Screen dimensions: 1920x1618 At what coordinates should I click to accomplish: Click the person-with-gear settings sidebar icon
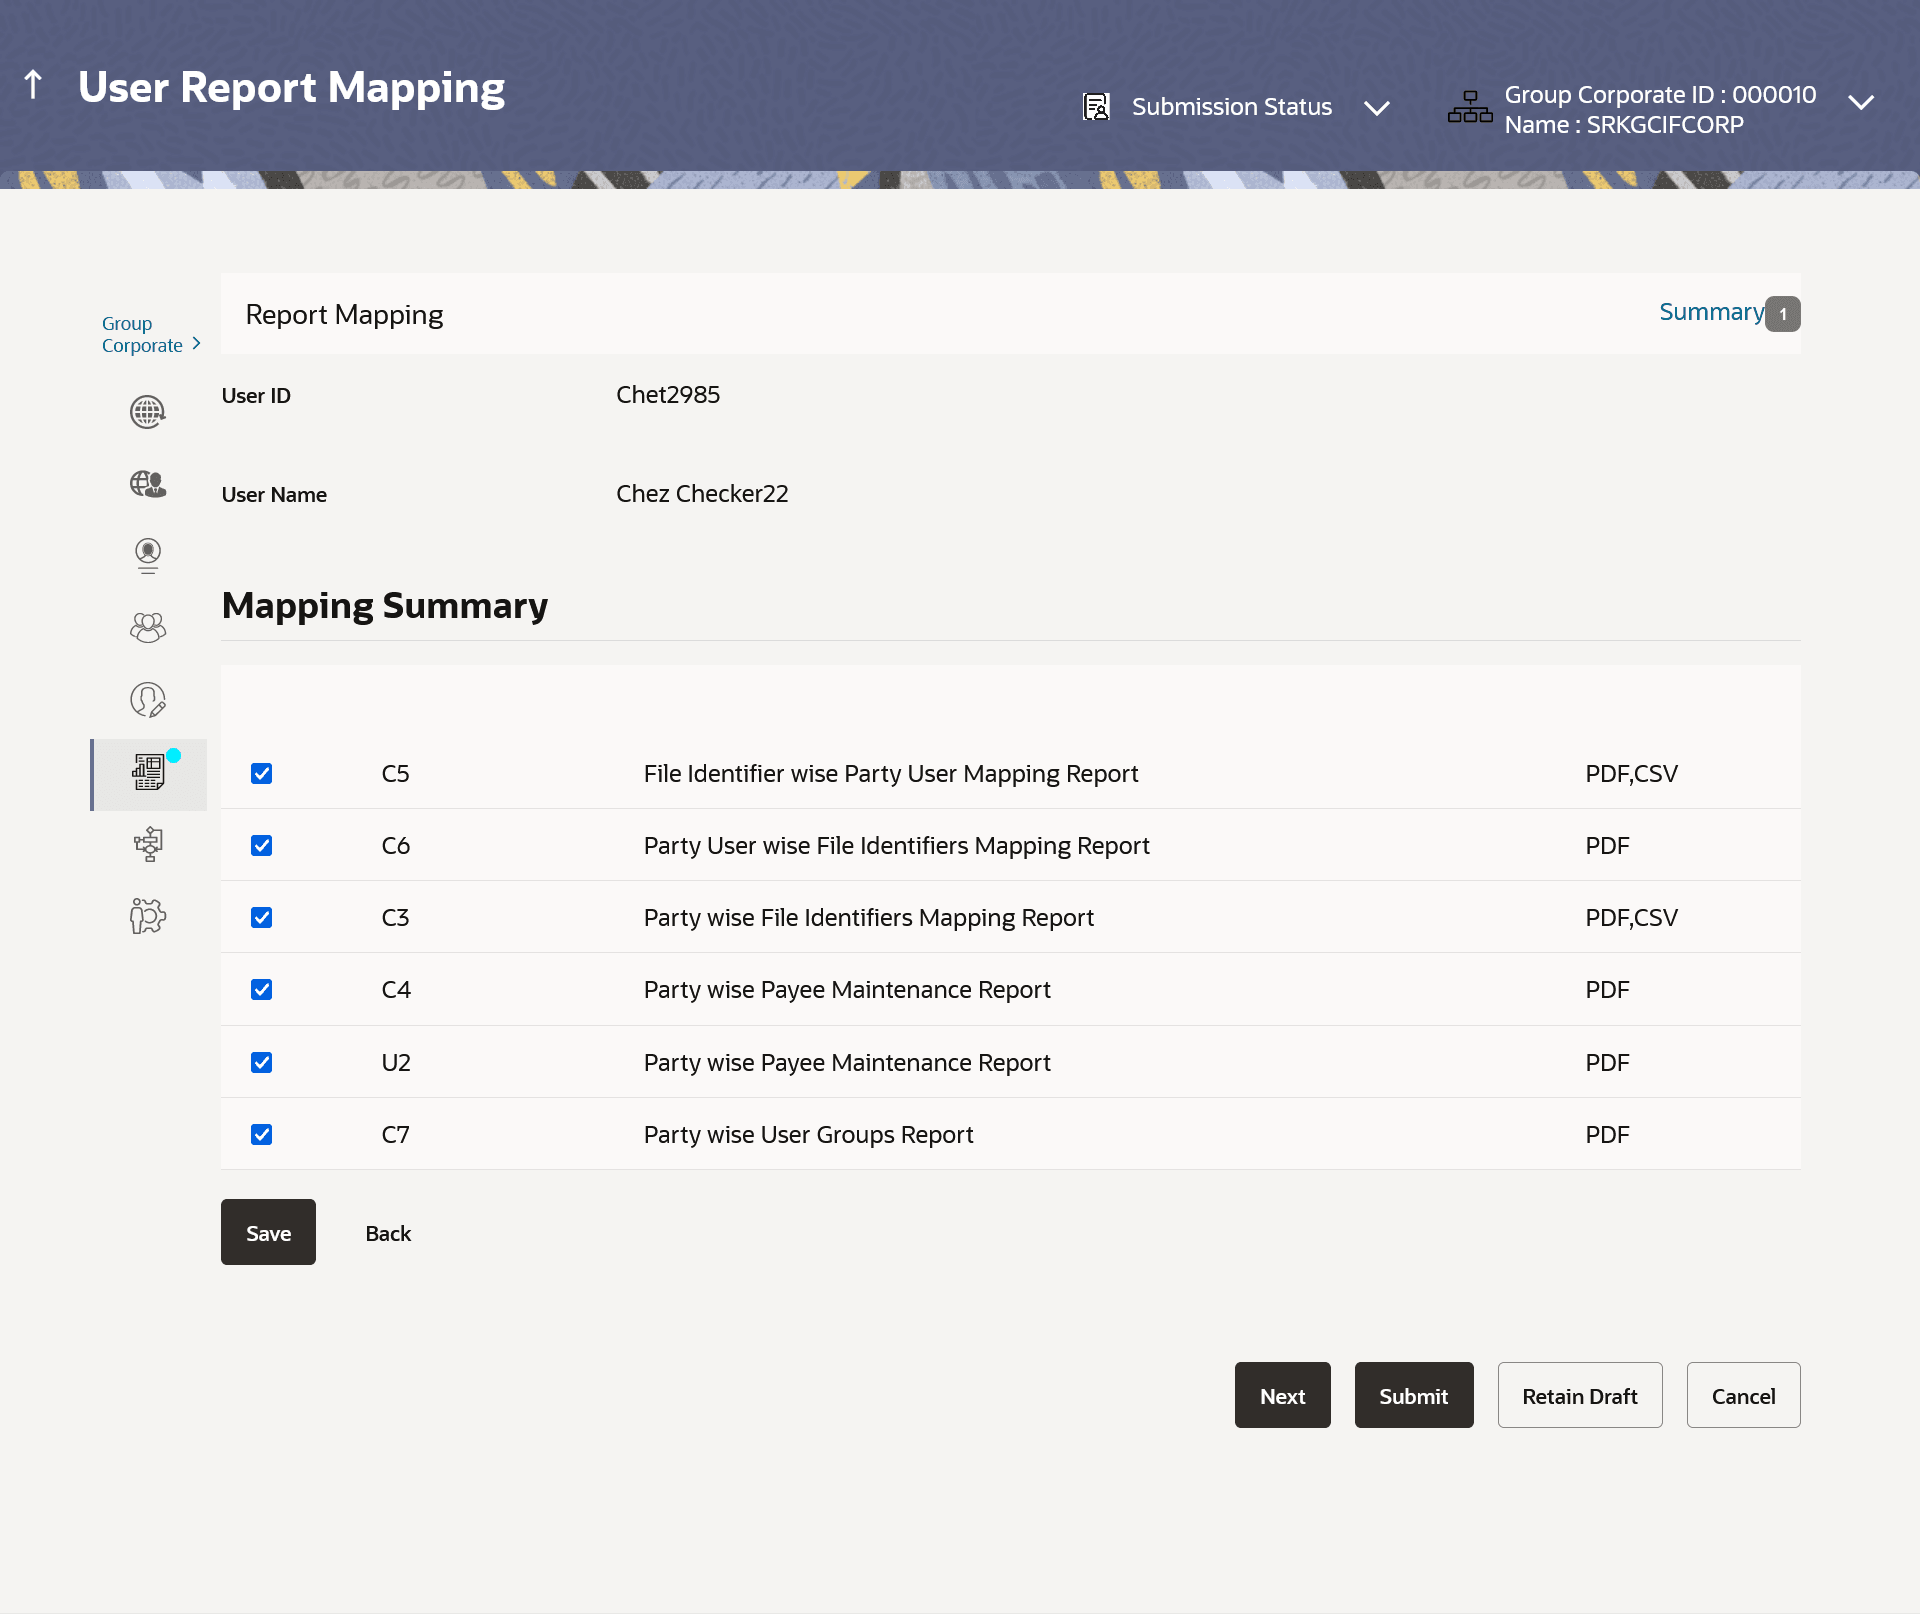[x=148, y=916]
